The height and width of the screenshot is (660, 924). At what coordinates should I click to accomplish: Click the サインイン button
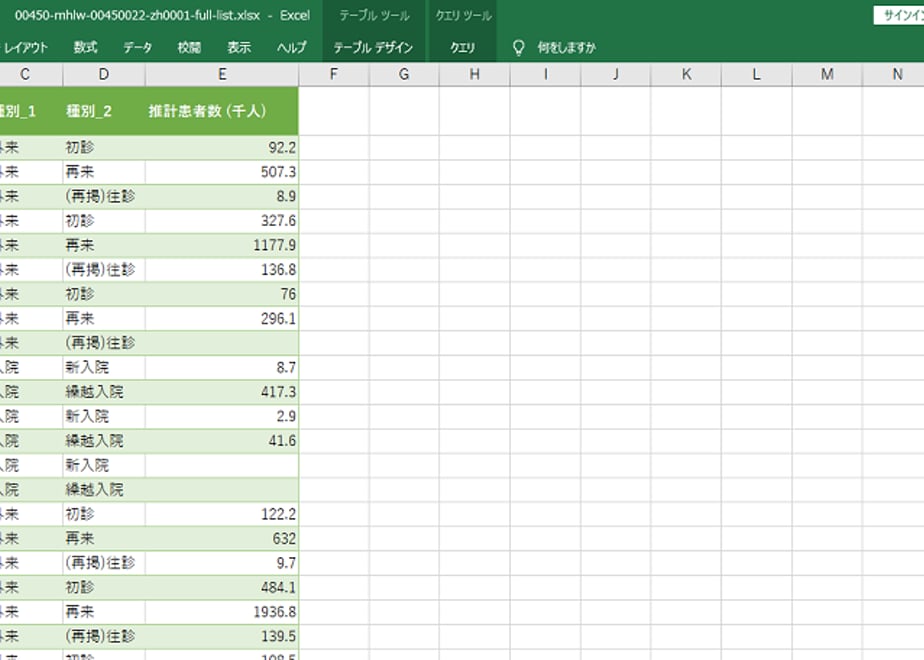pyautogui.click(x=899, y=16)
